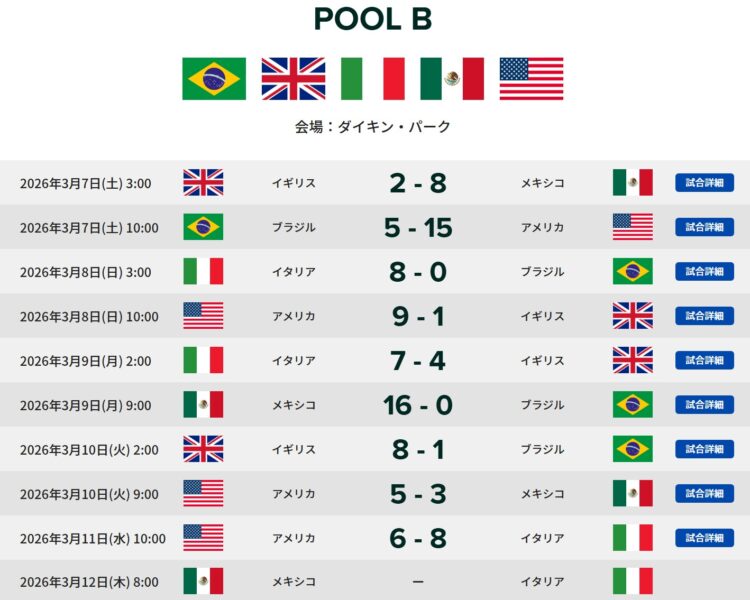Image resolution: width=750 pixels, height=600 pixels.
Task: Click the 6 - 8 score text
Action: pyautogui.click(x=418, y=538)
